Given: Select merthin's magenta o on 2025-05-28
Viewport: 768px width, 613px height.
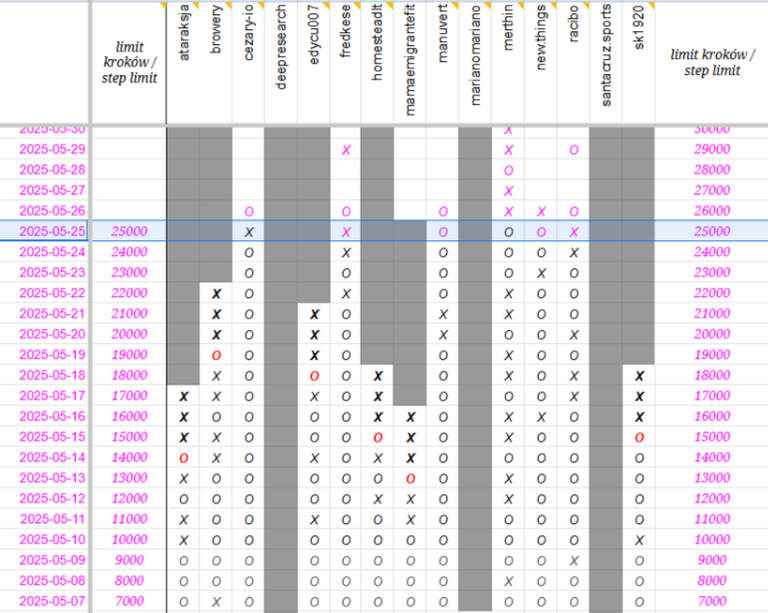Looking at the screenshot, I should 508,170.
